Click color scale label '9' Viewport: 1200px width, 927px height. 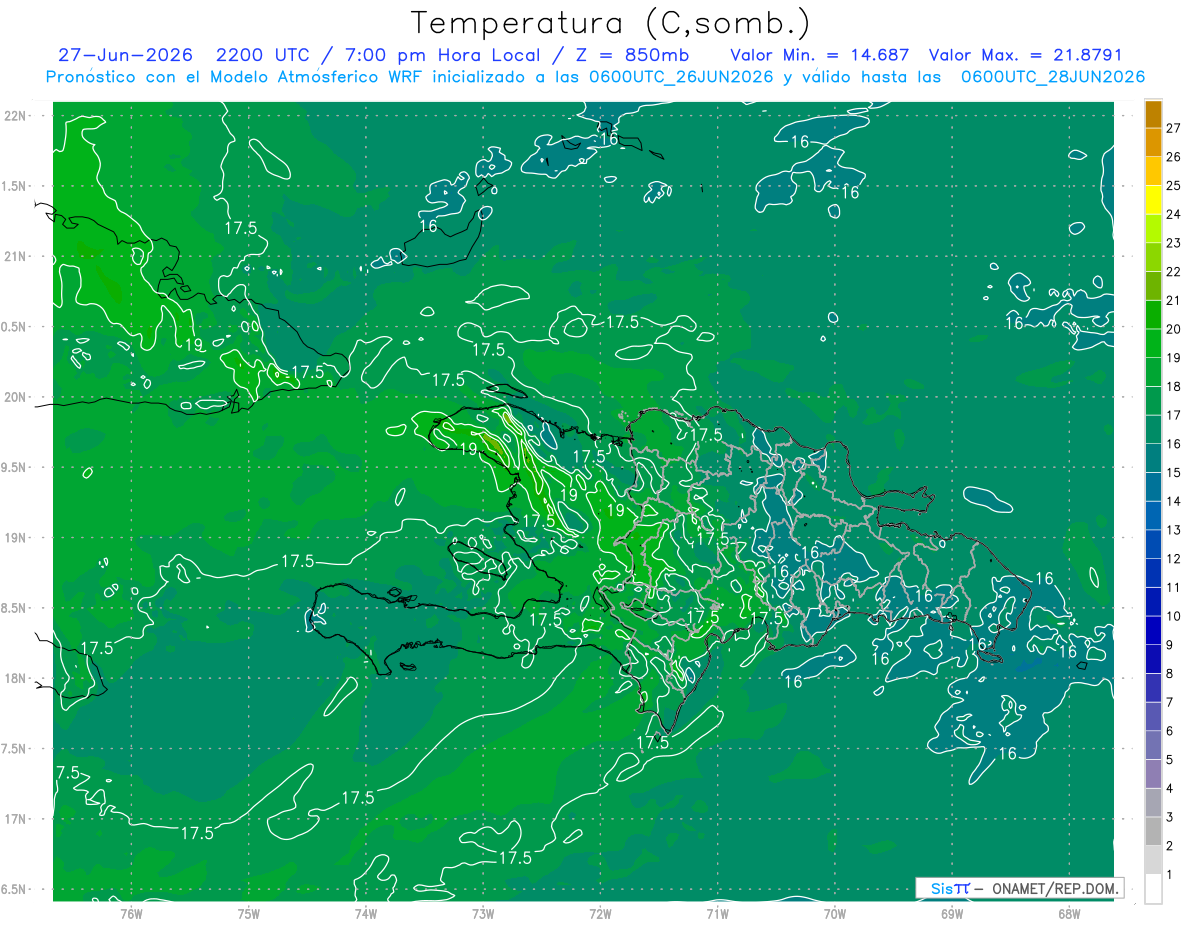pos(1170,645)
